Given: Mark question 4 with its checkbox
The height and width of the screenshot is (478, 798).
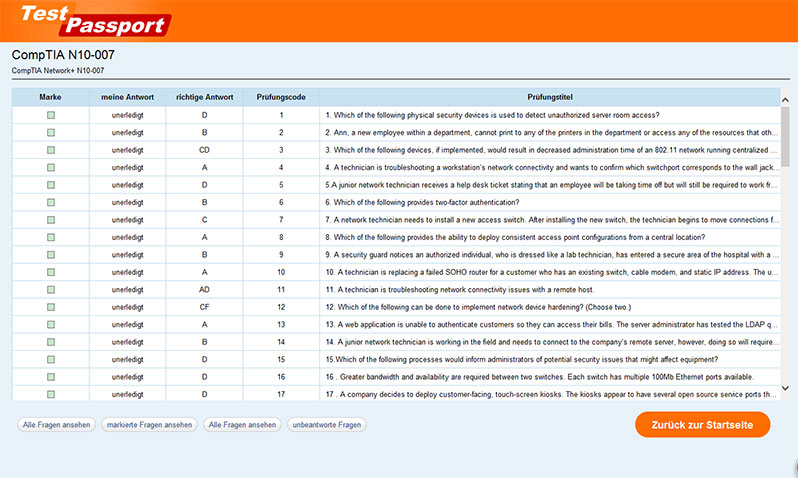Looking at the screenshot, I should 51,167.
